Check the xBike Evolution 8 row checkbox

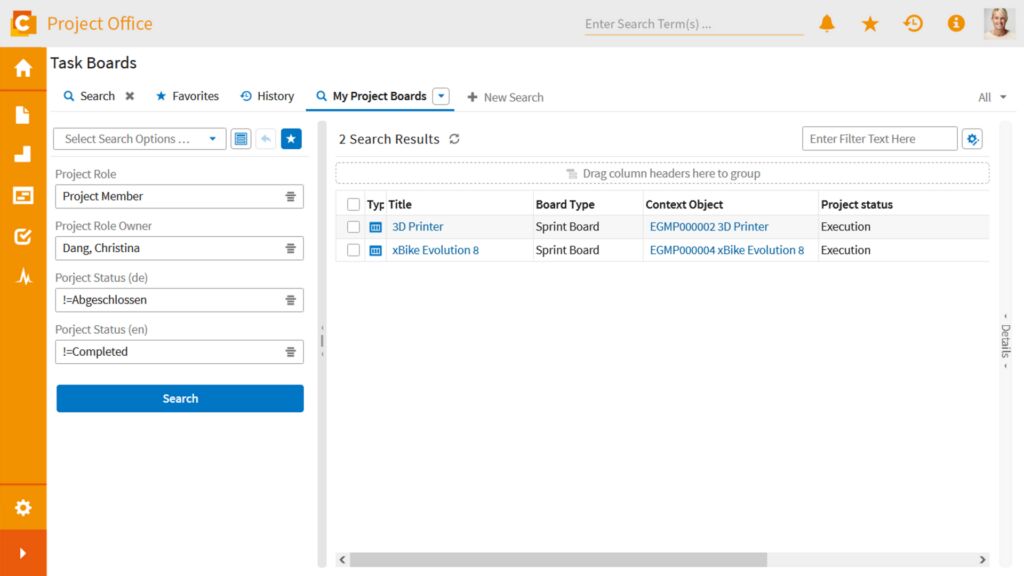[352, 250]
